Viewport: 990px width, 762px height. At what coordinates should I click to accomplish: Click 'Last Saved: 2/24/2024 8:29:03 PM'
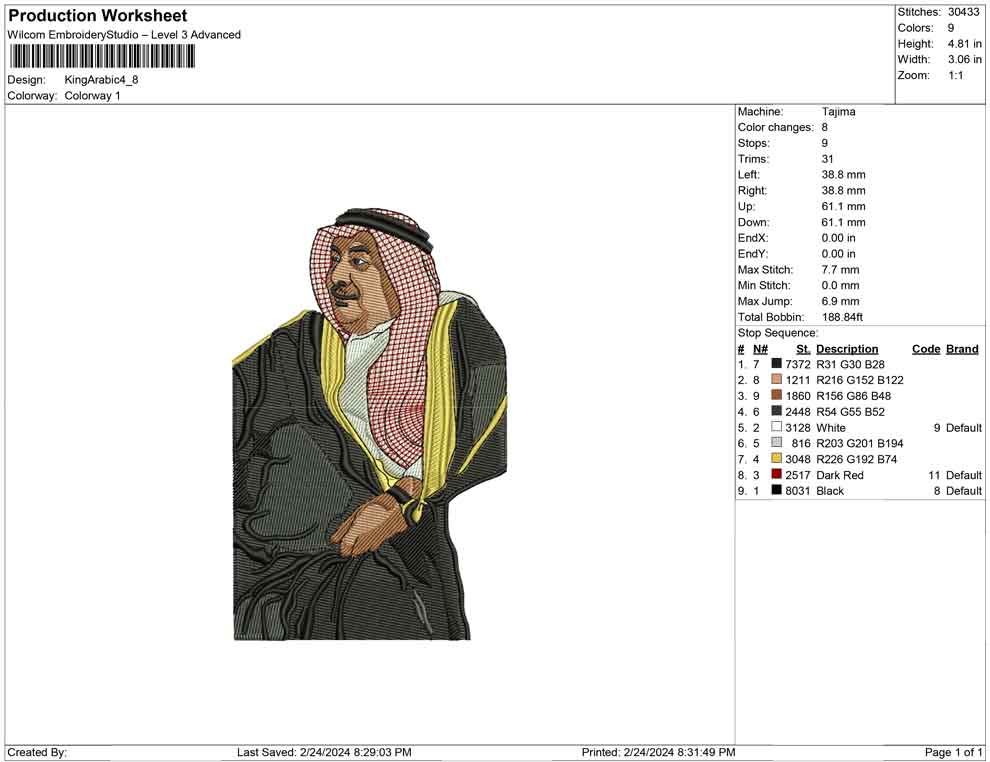[x=324, y=752]
